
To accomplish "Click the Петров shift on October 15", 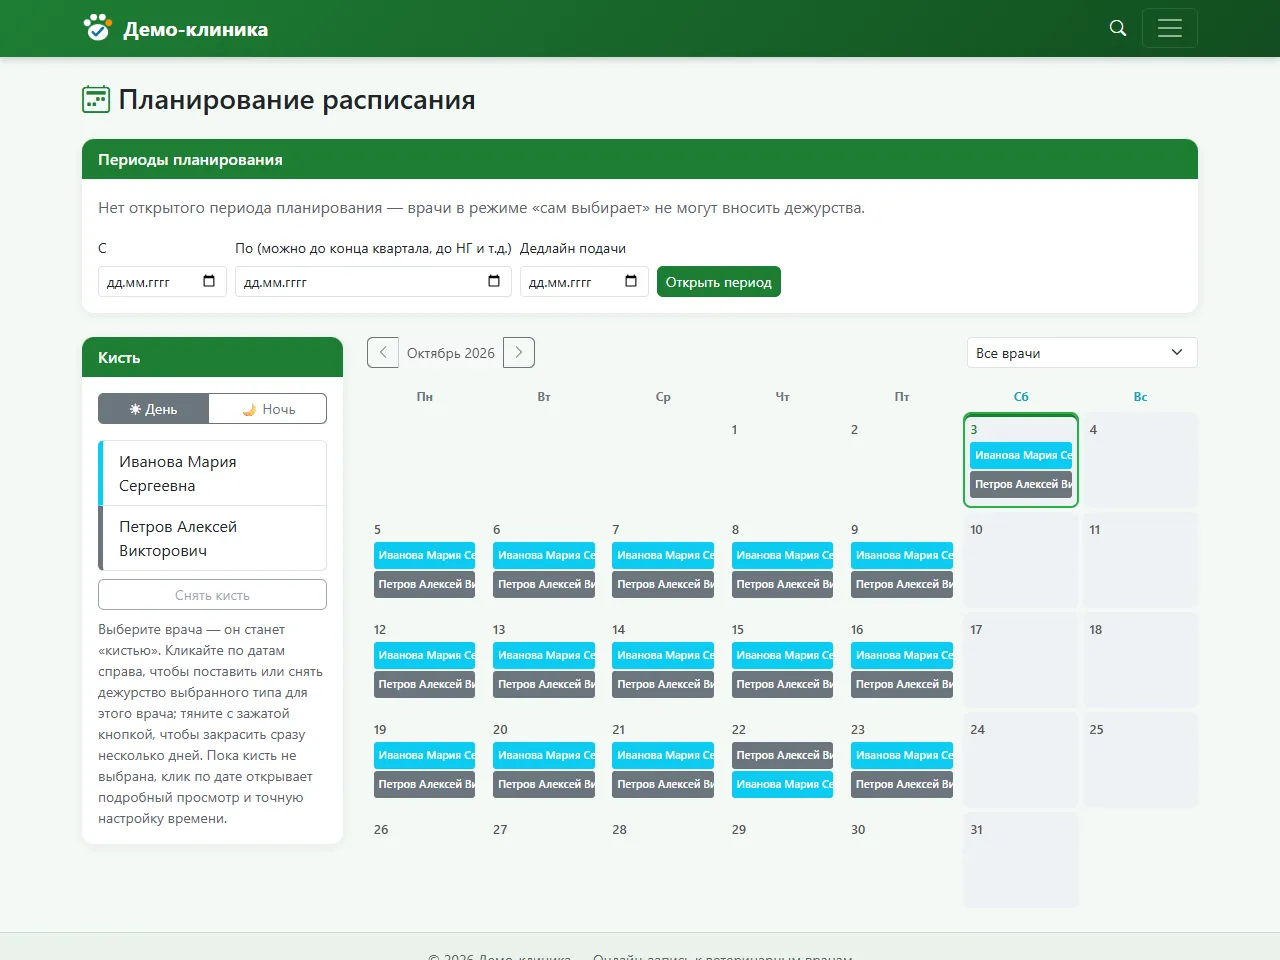I will click(x=782, y=684).
